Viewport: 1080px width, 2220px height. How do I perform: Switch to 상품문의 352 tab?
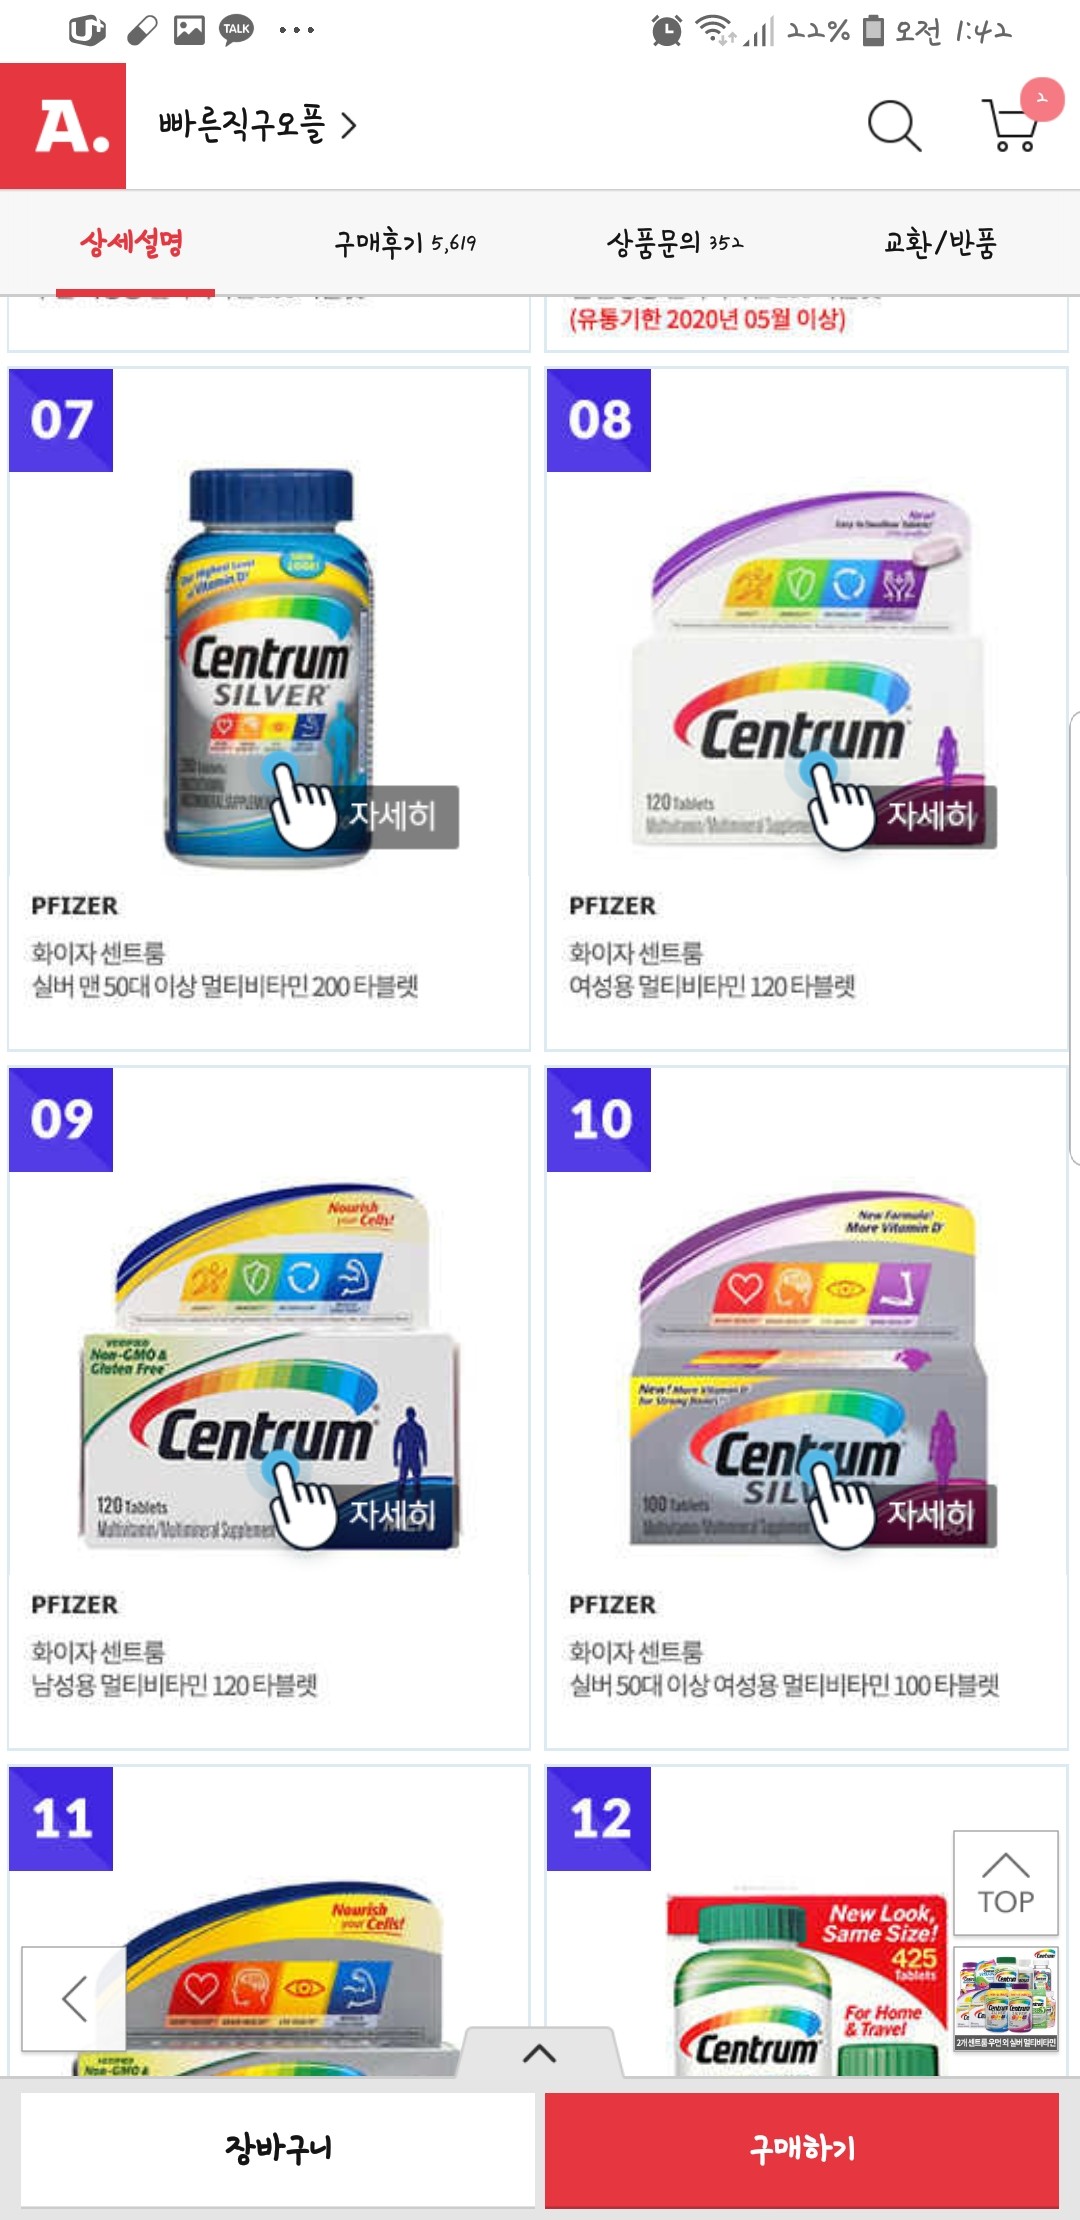click(x=675, y=243)
